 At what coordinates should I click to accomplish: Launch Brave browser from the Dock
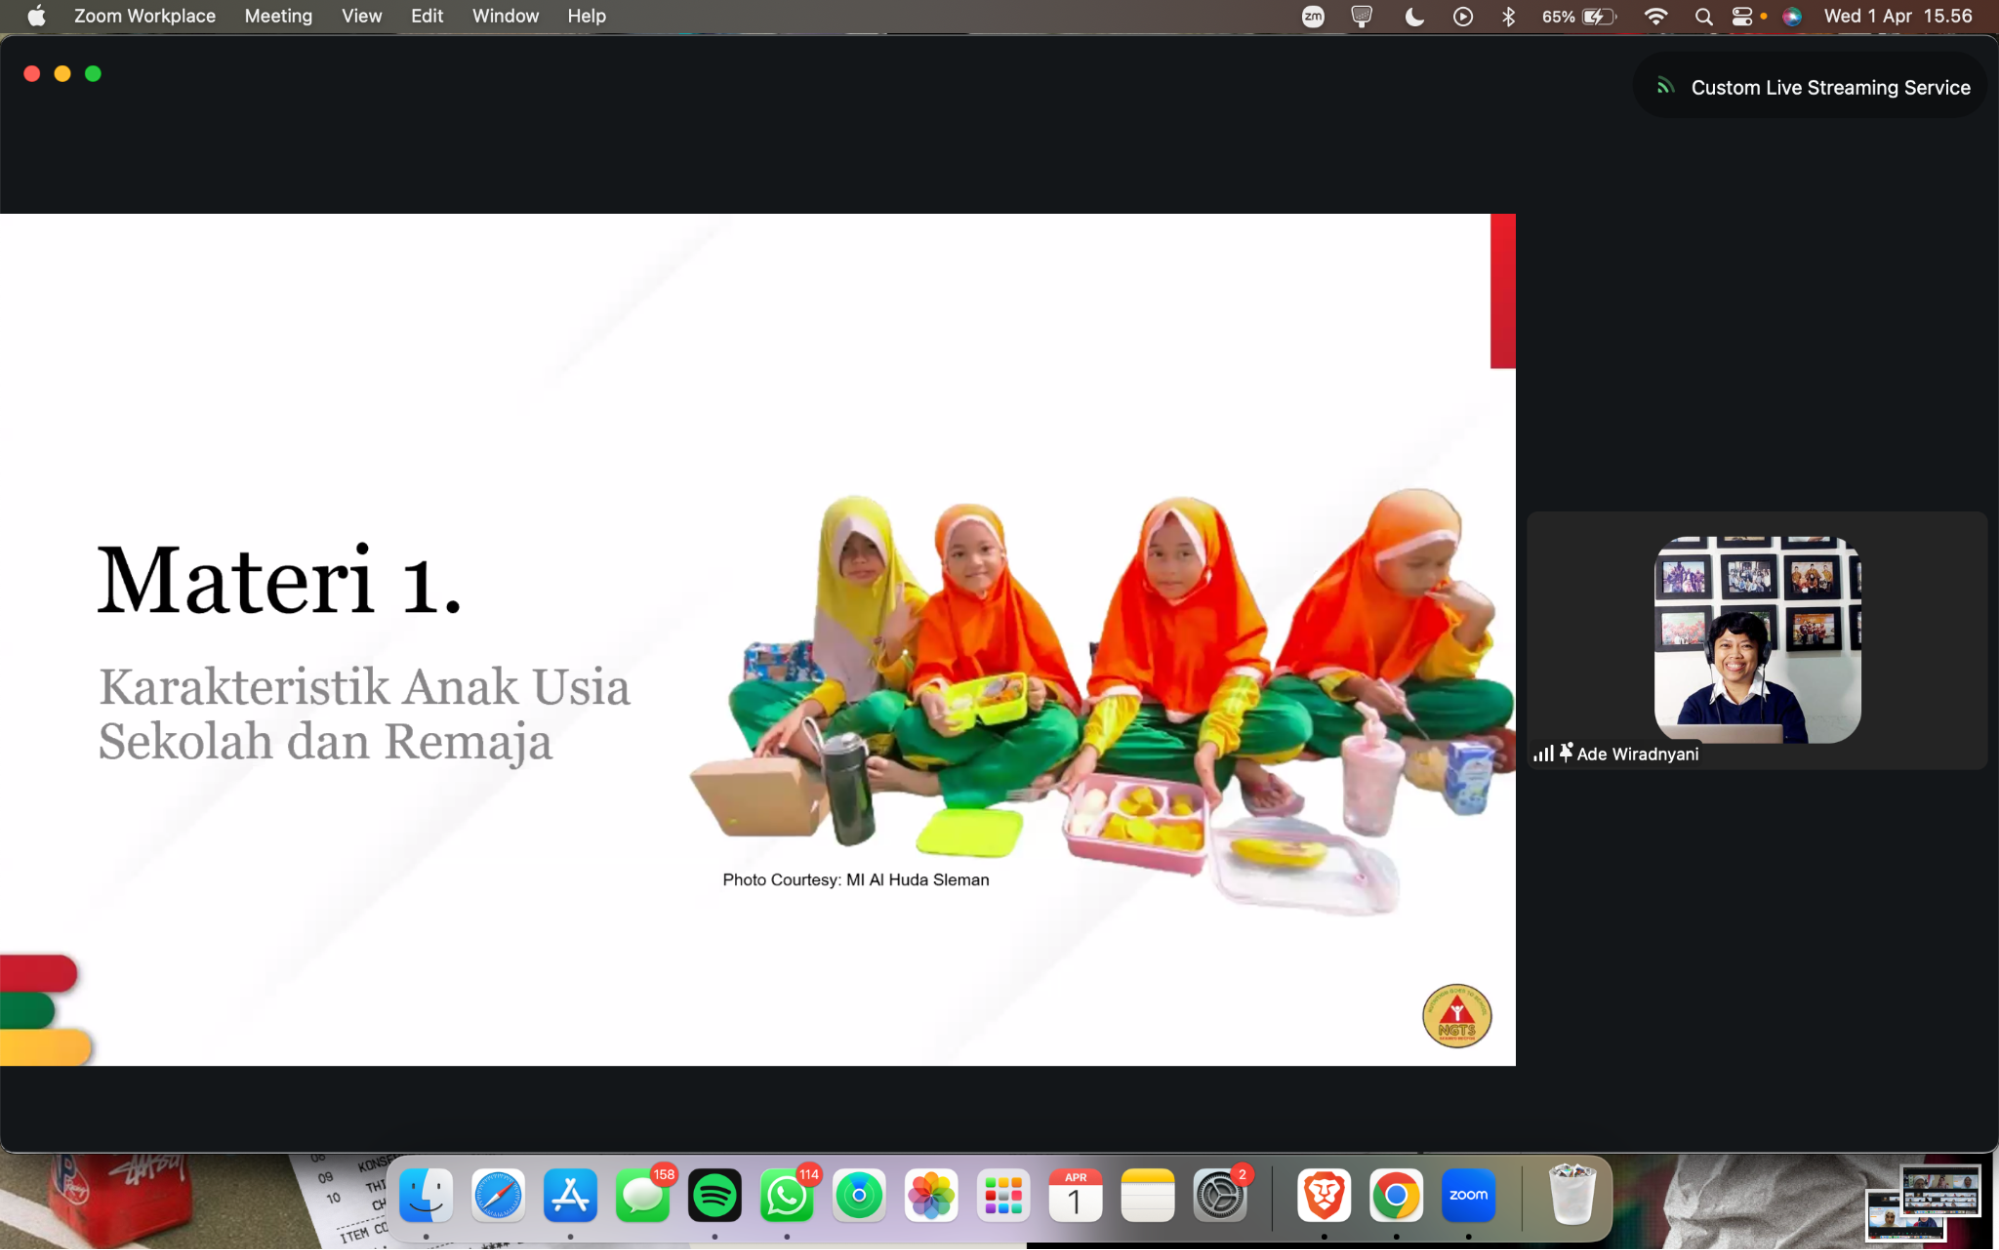pyautogui.click(x=1324, y=1195)
